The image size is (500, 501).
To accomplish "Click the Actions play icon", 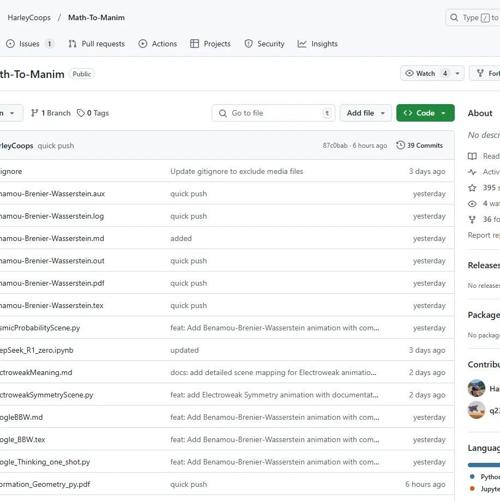I will (143, 44).
